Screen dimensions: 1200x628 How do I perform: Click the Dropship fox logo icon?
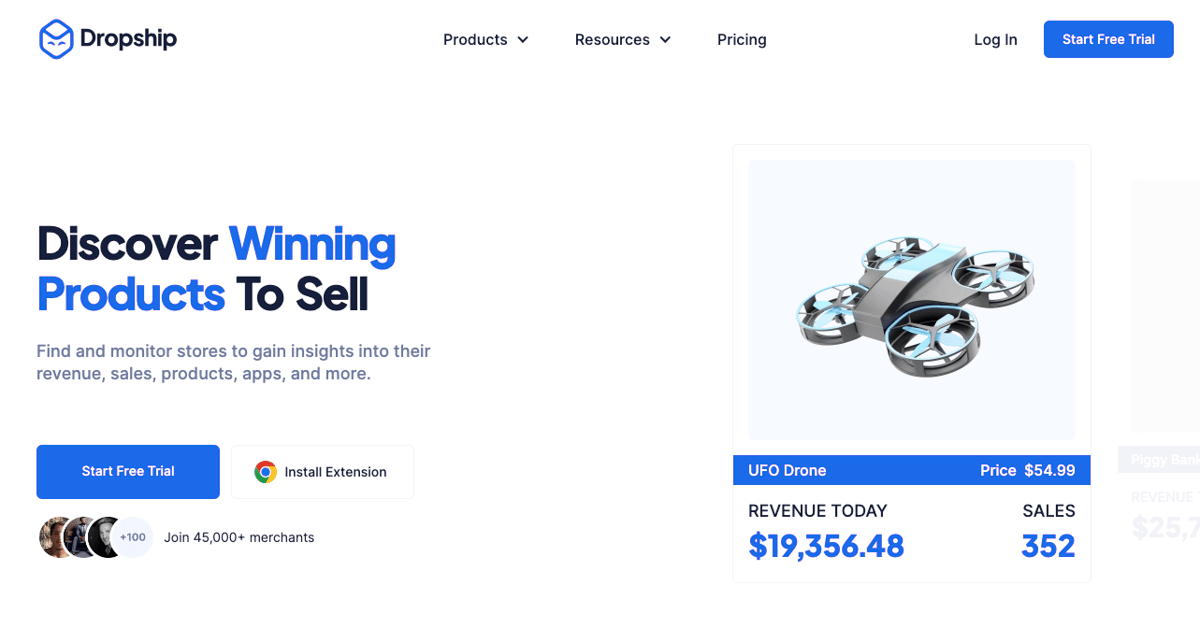56,39
